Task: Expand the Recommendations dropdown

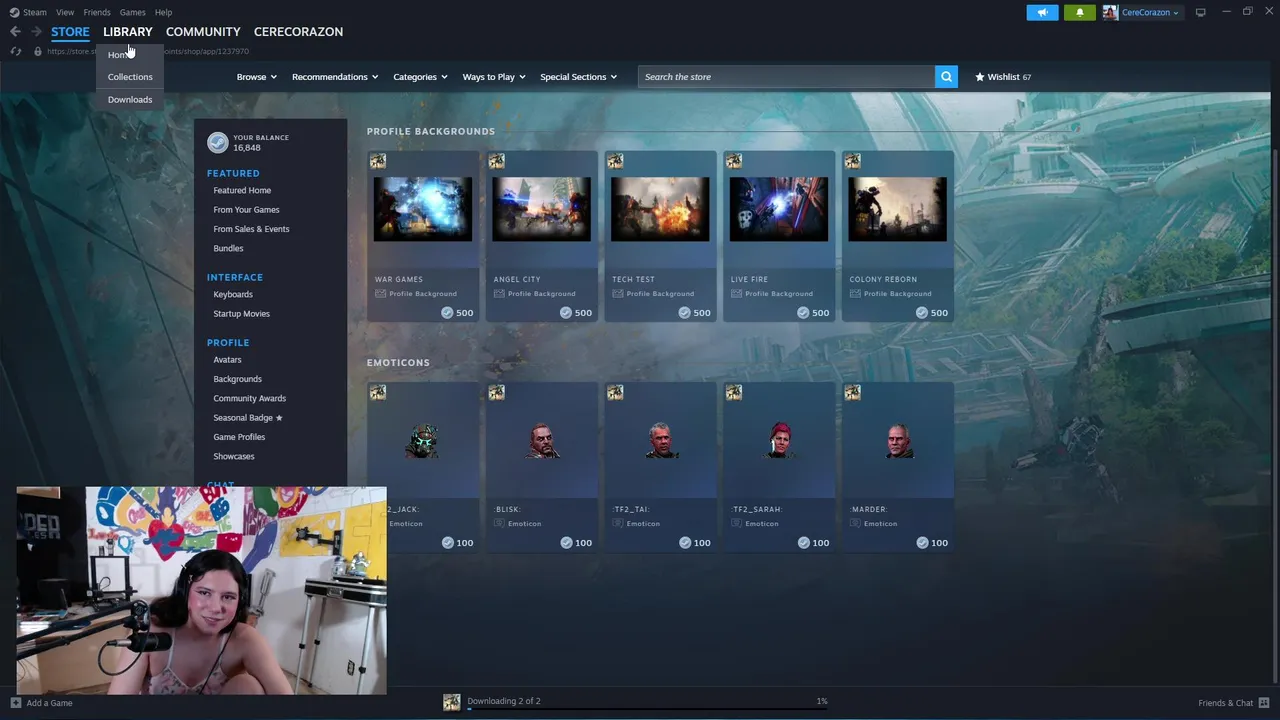Action: (335, 77)
